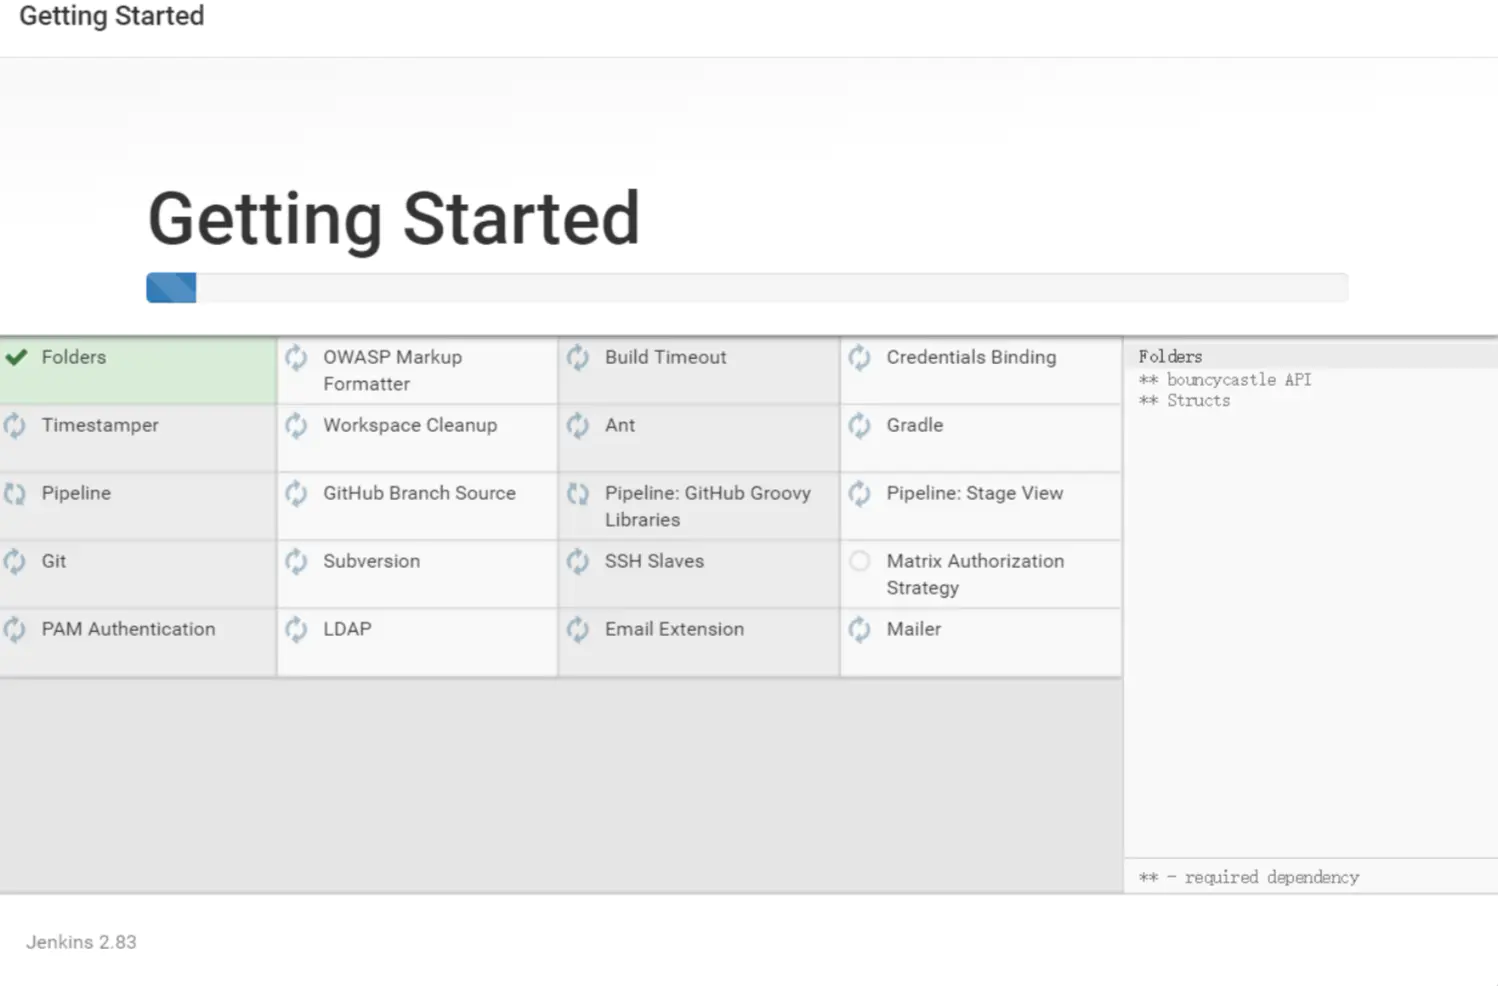Click the spinning sync icon next to Timestamper

click(15, 425)
